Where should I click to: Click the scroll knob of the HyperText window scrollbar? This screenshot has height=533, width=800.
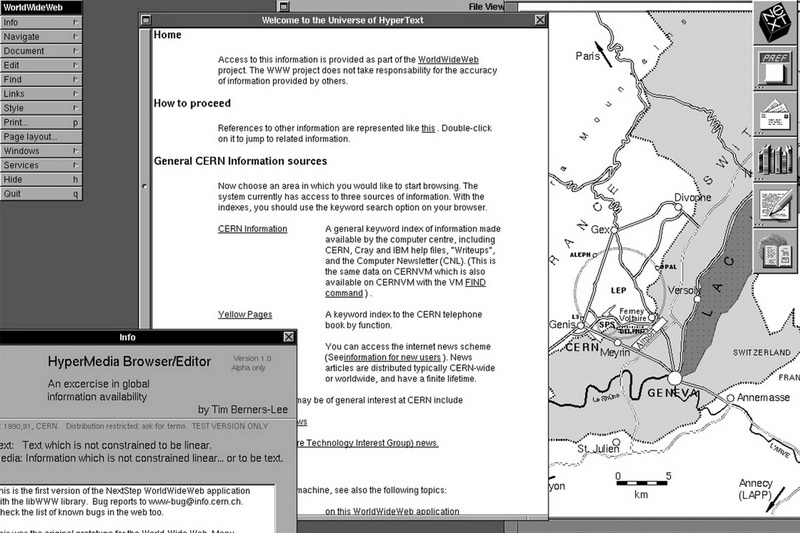[x=144, y=186]
